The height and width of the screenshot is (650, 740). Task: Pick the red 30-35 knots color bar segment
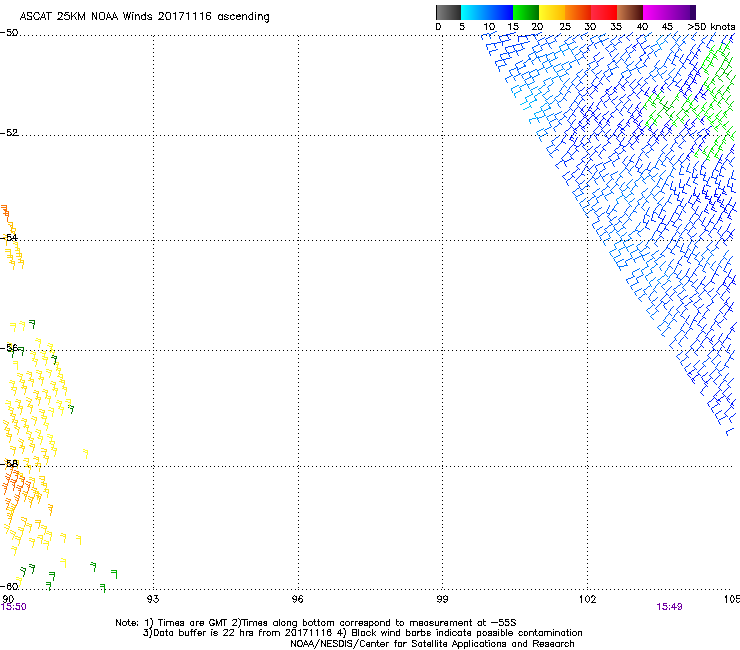604,12
